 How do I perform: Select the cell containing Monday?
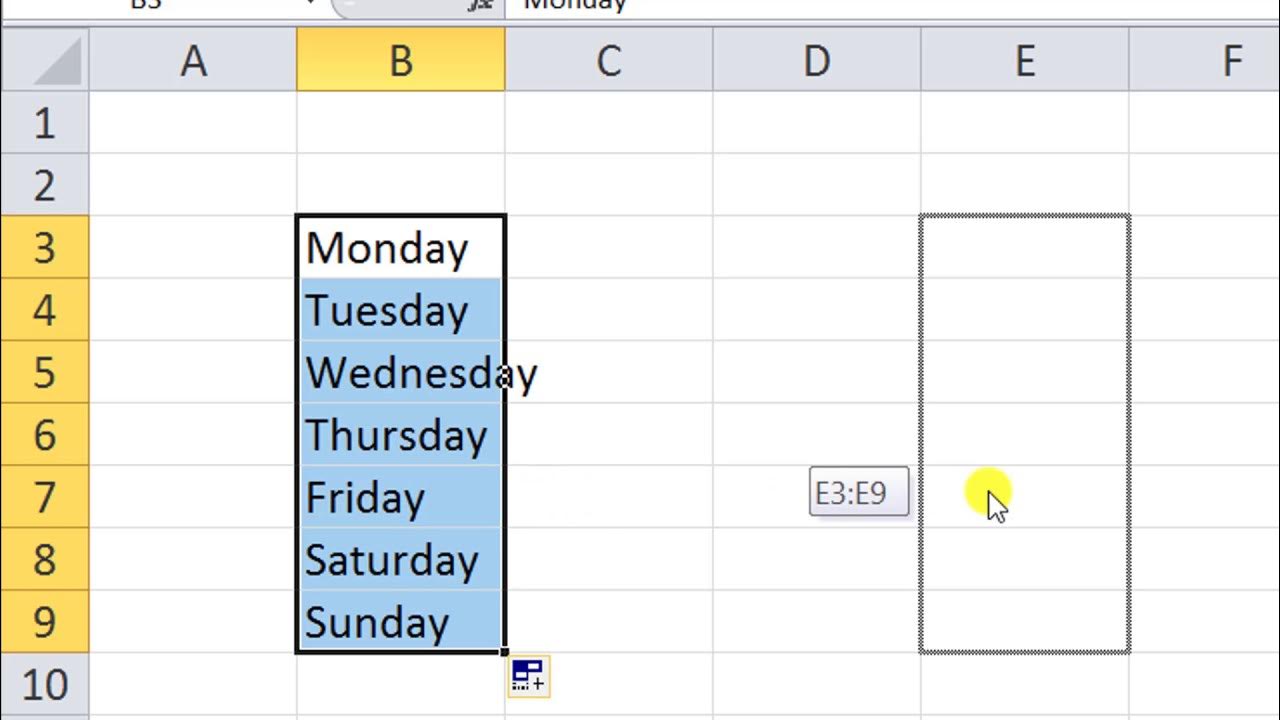click(401, 247)
